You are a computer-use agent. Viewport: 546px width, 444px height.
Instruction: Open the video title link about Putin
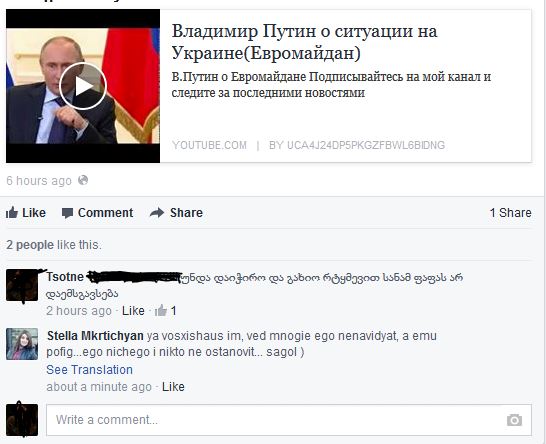(x=304, y=42)
